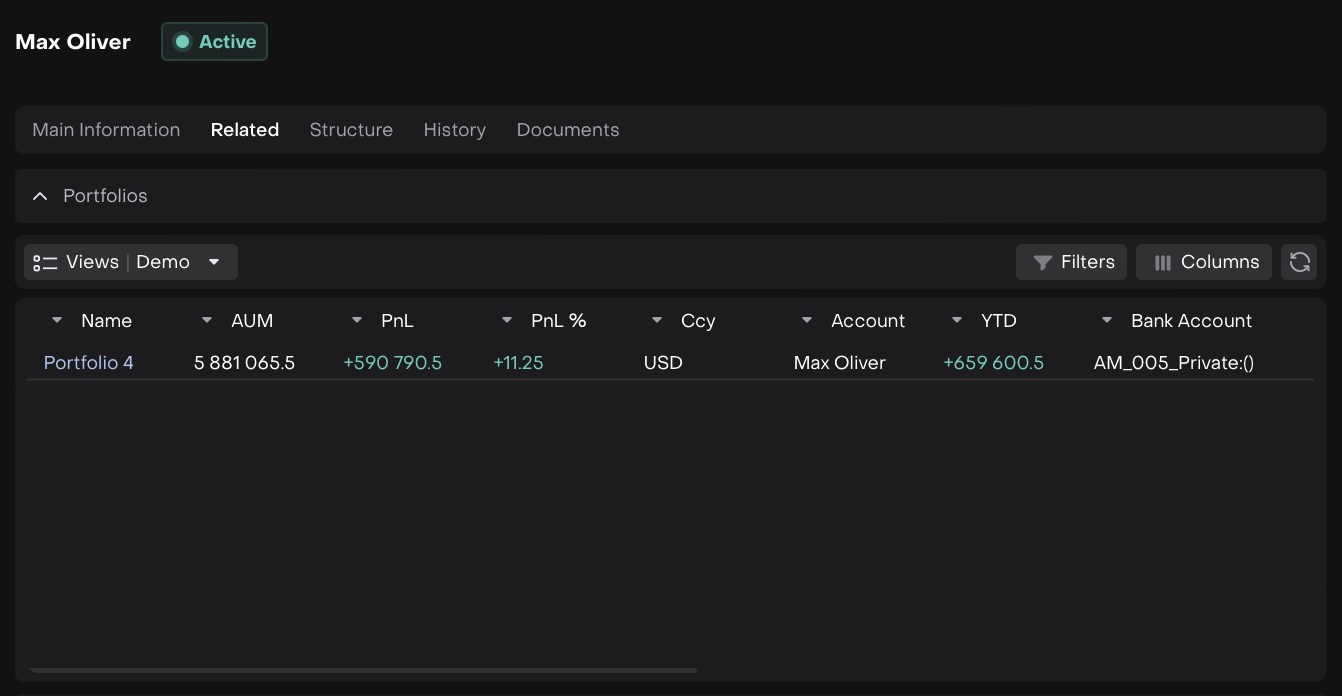Image resolution: width=1342 pixels, height=696 pixels.
Task: Click the Name column sort arrow
Action: tap(57, 321)
